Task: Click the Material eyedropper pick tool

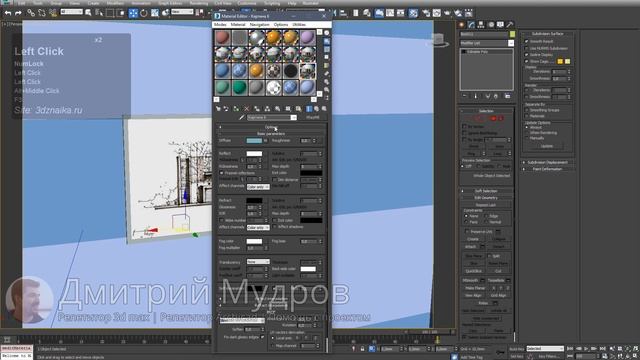Action: (x=242, y=118)
